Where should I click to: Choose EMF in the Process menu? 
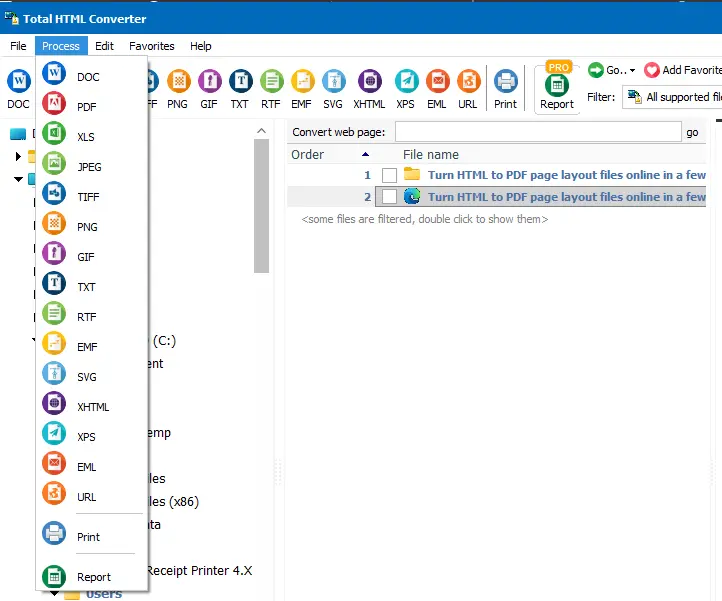91,346
